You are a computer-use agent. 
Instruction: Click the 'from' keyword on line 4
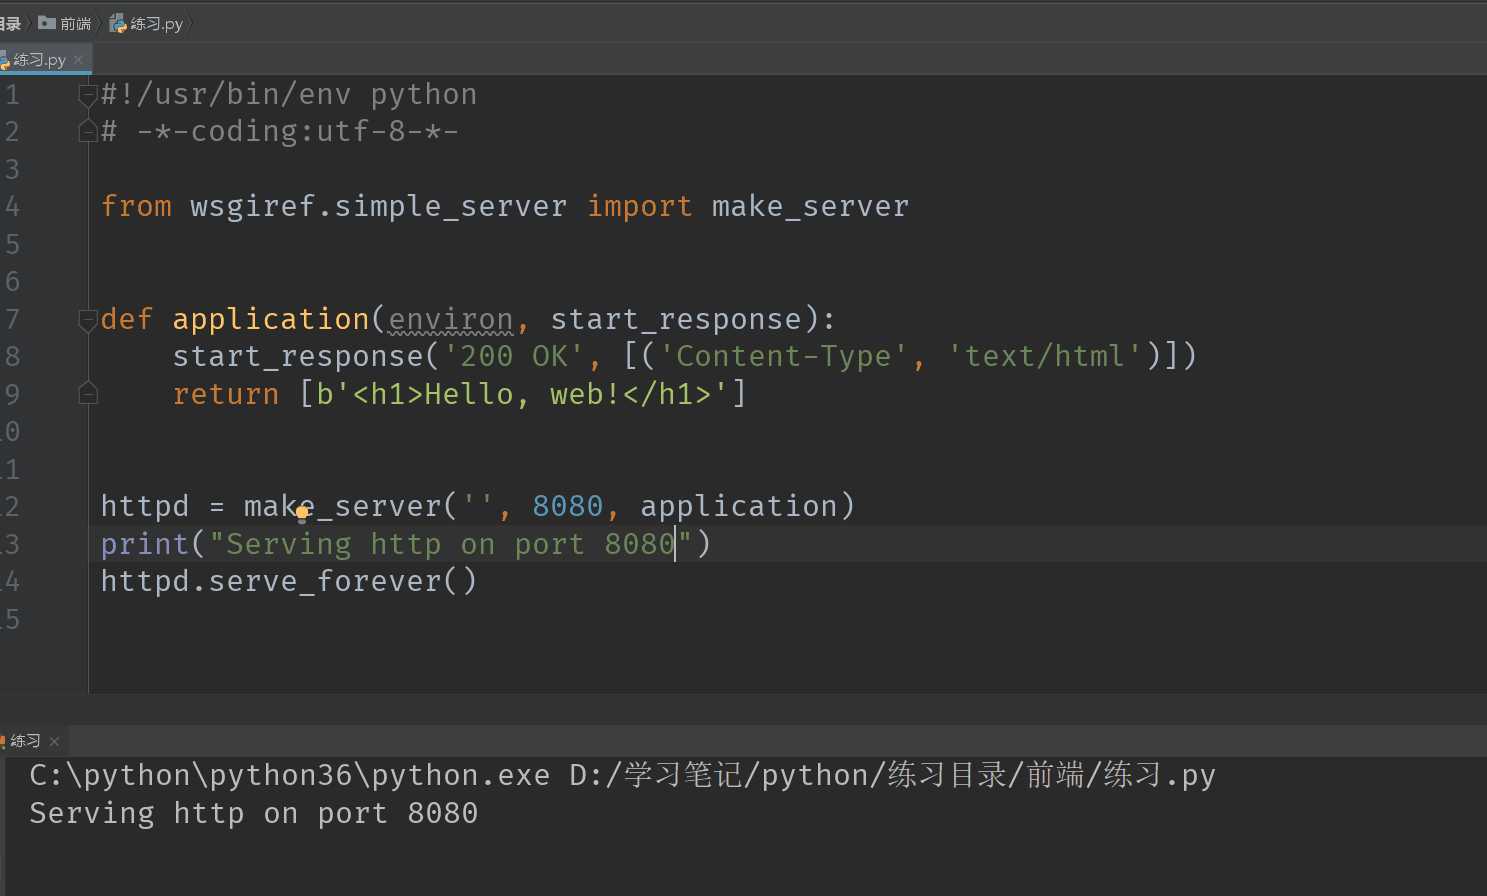coord(136,206)
